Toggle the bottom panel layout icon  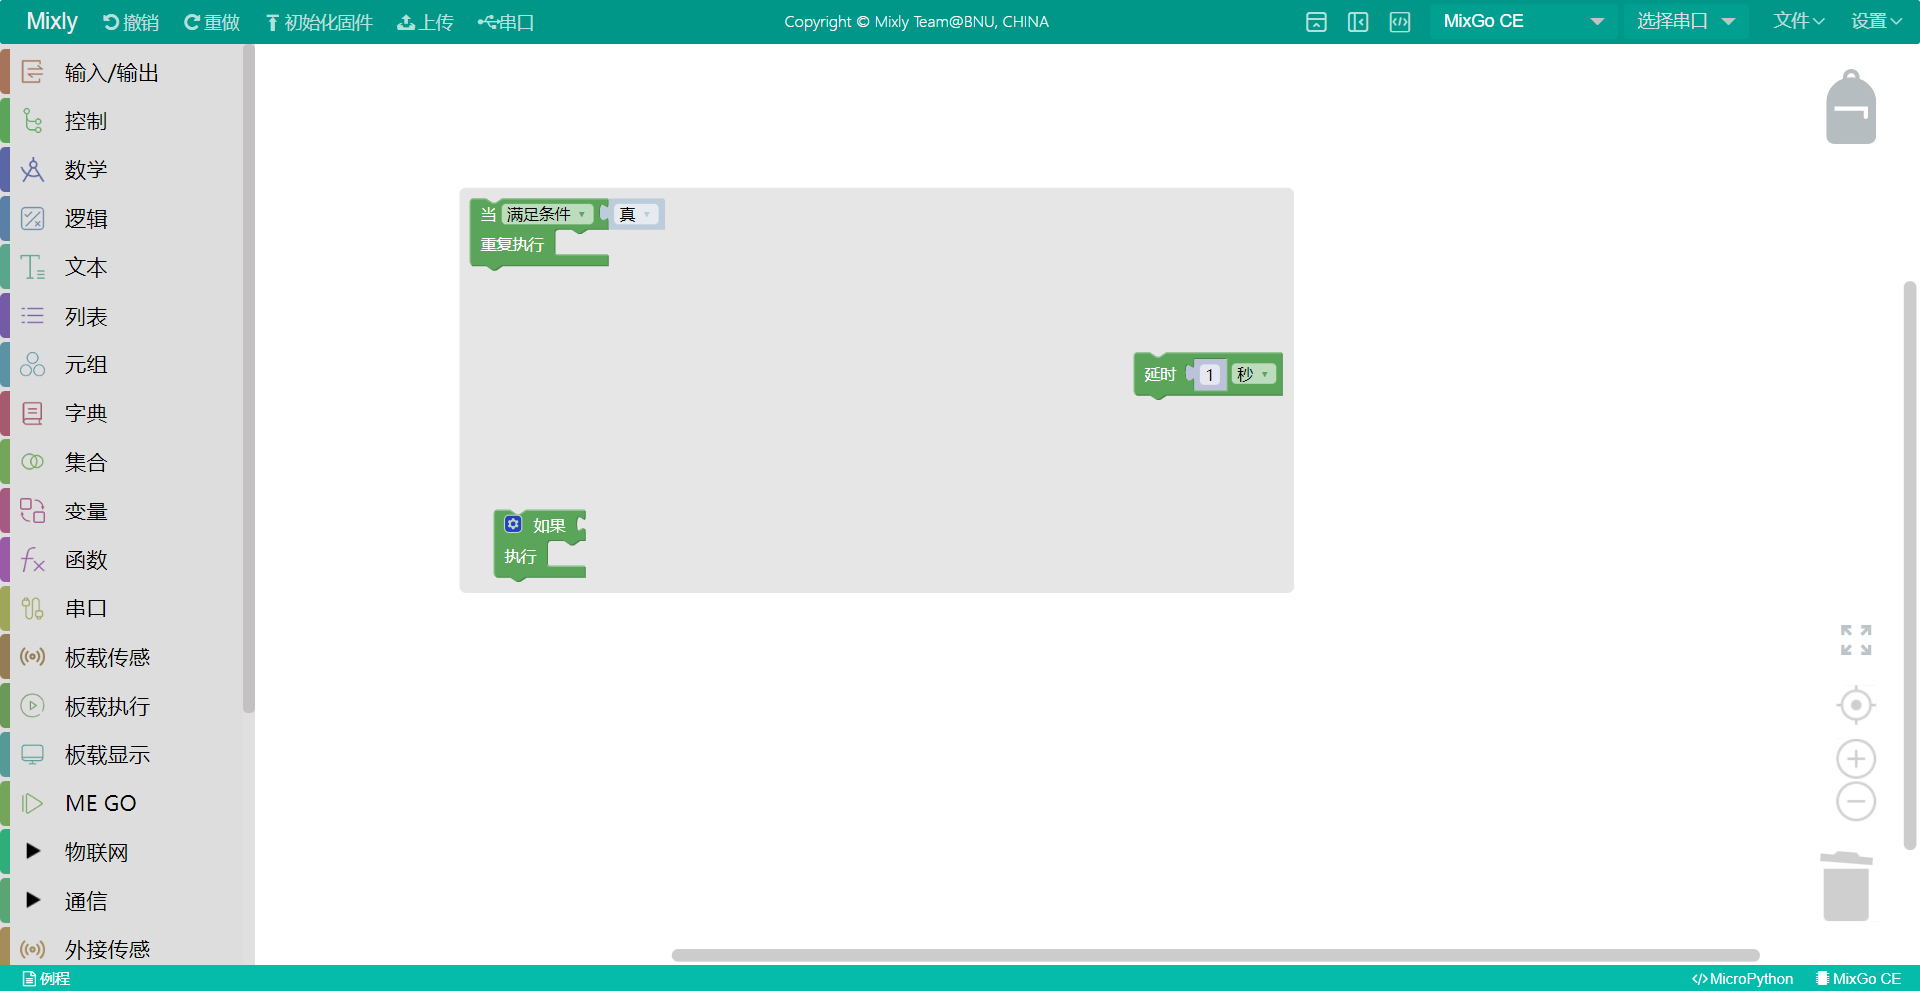pyautogui.click(x=1316, y=22)
